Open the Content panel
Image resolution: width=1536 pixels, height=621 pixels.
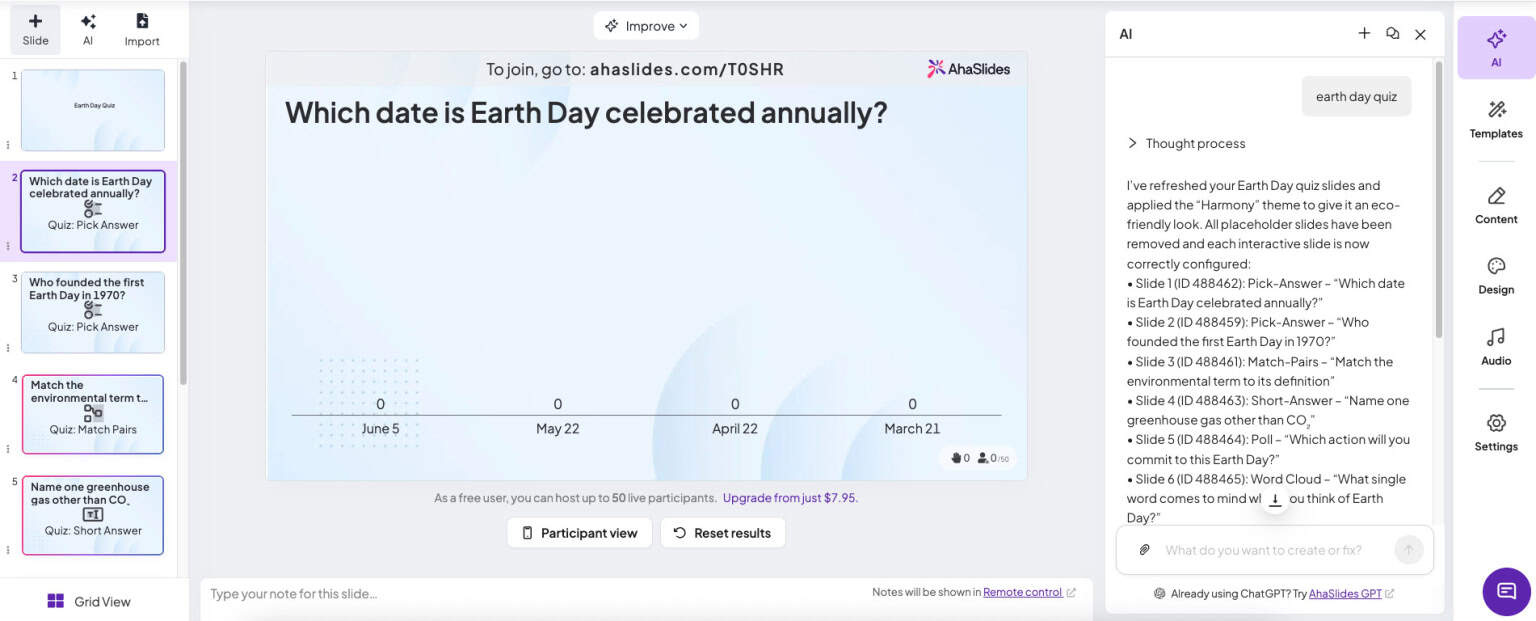1495,206
